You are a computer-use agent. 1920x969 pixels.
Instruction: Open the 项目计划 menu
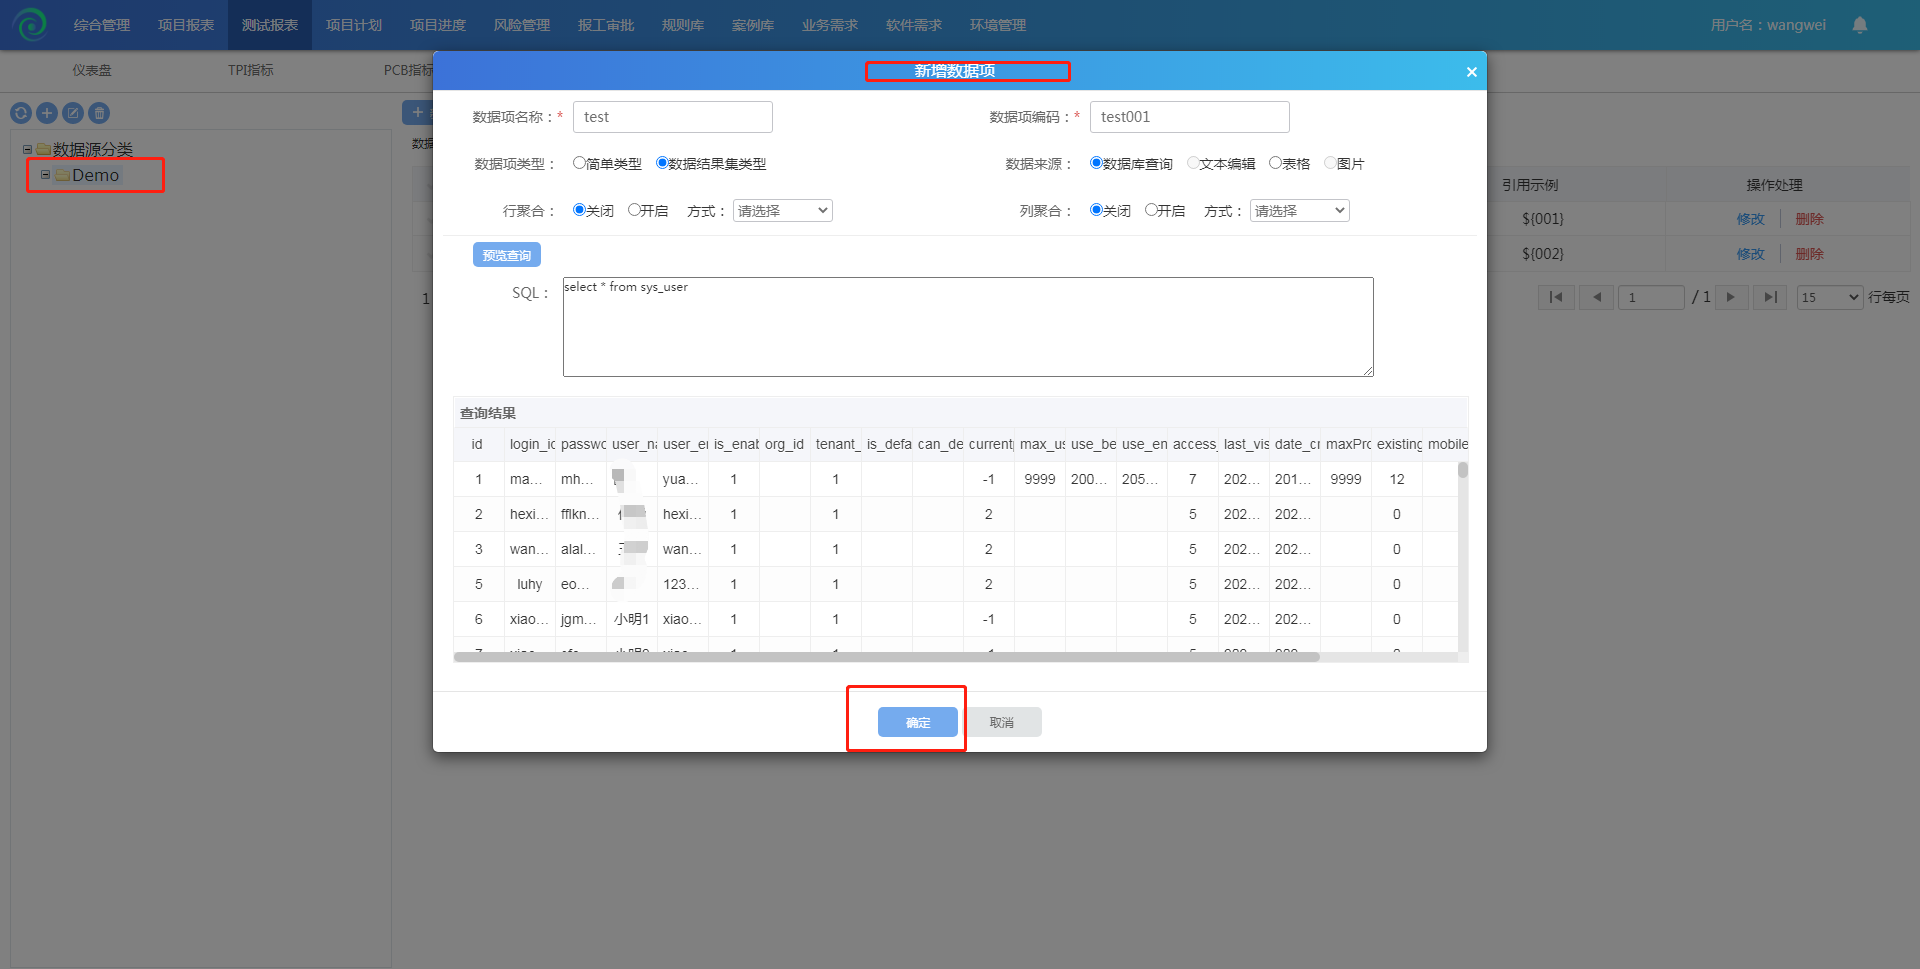pos(354,25)
